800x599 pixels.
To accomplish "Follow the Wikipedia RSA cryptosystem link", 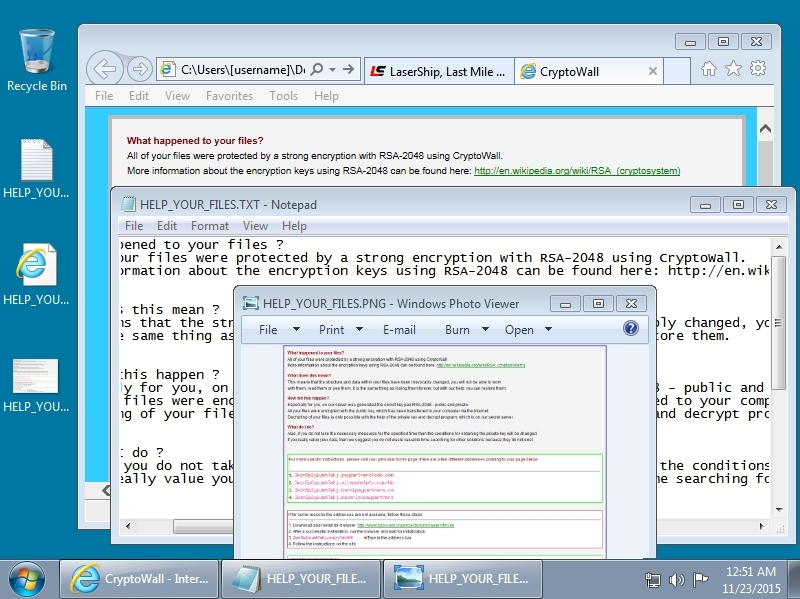I will click(577, 171).
